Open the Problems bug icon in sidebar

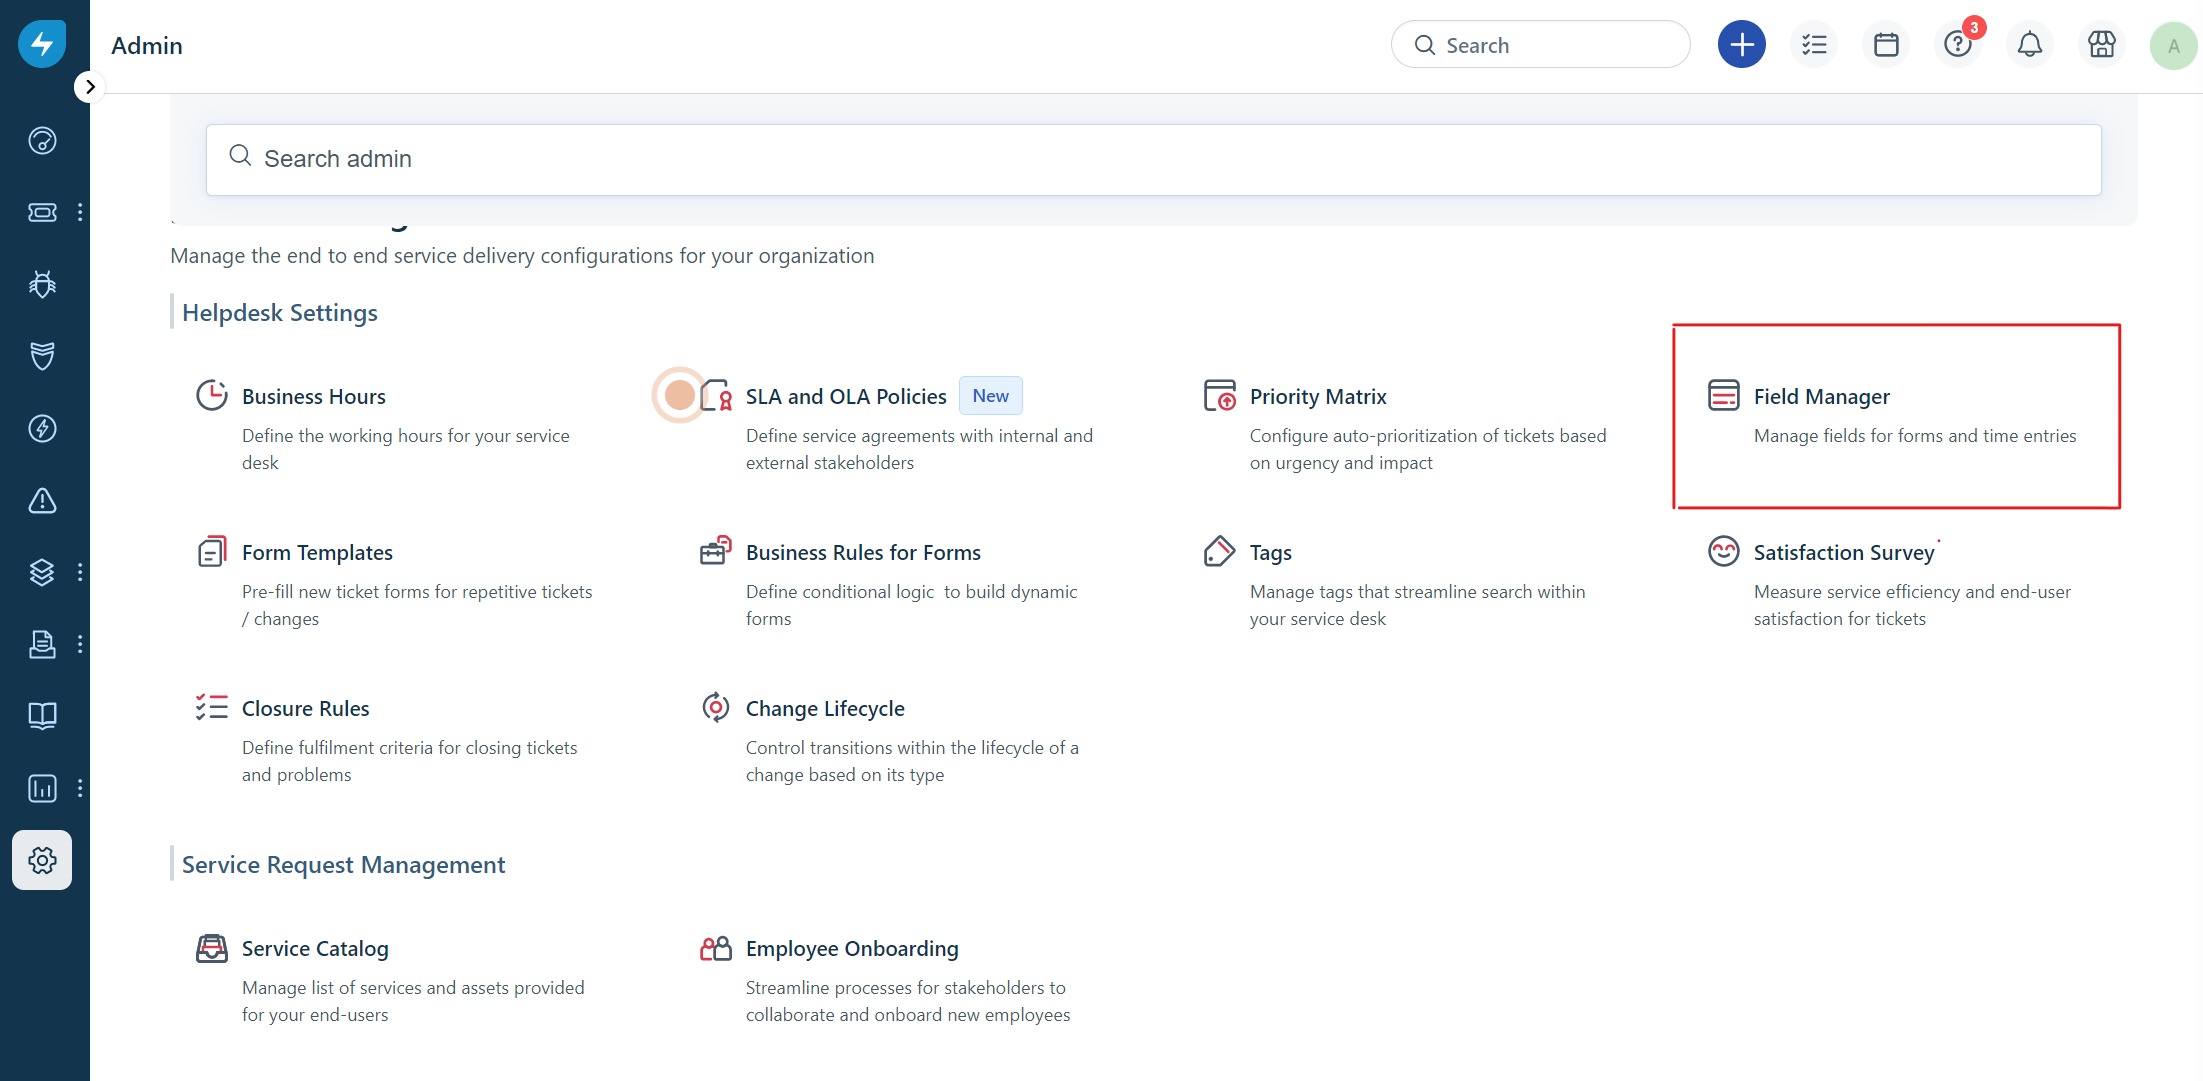(42, 284)
